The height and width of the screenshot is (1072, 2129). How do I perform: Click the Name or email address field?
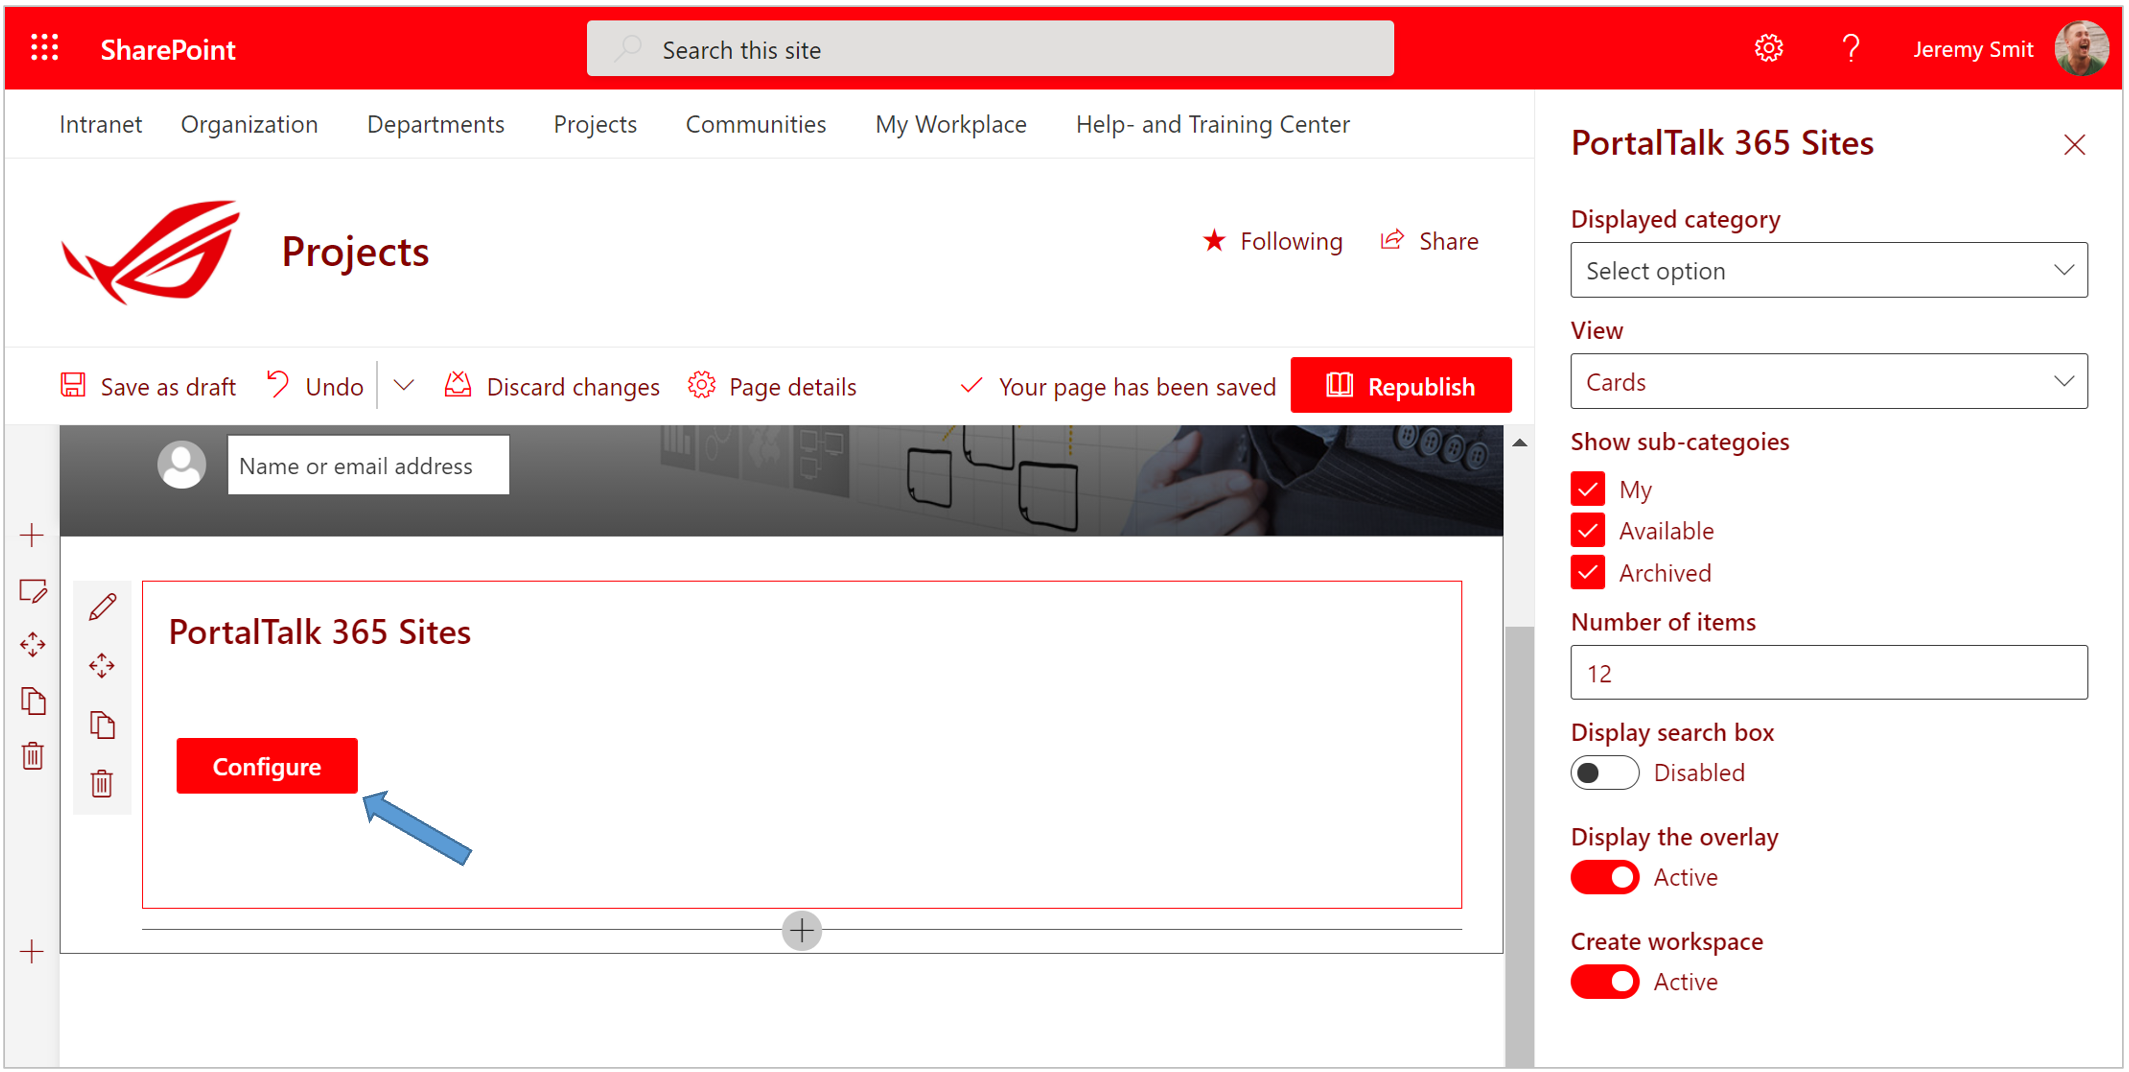click(368, 465)
